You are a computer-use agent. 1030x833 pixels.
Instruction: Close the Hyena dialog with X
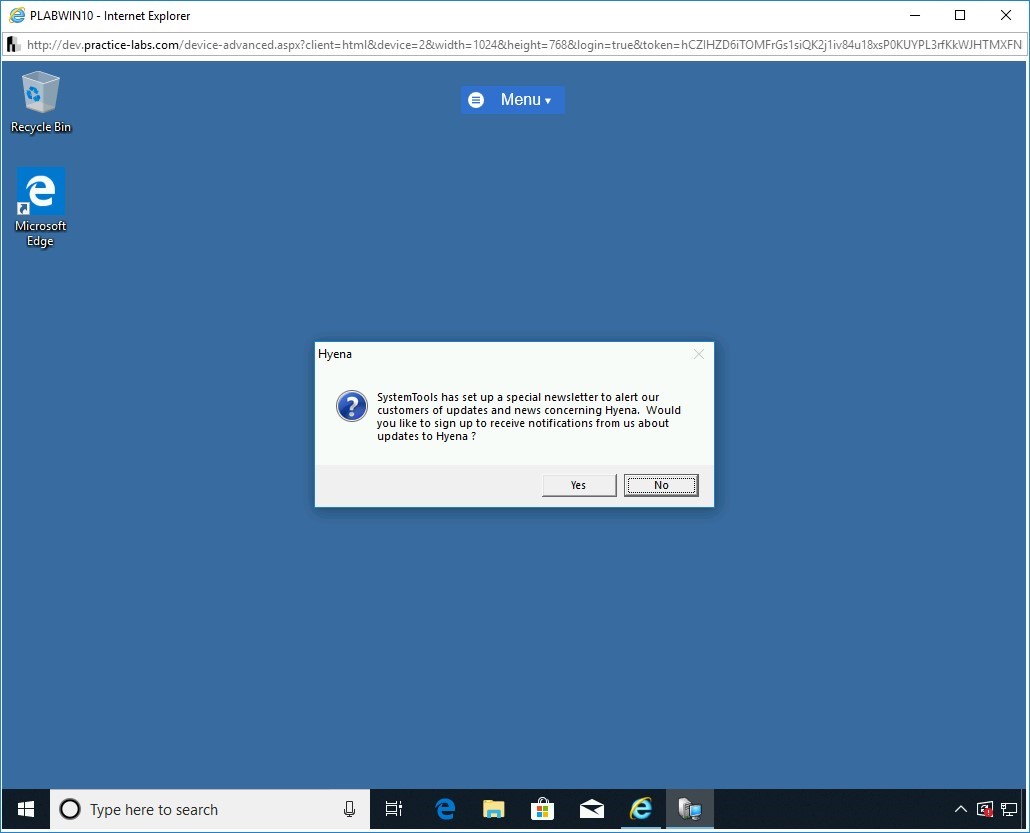pyautogui.click(x=699, y=354)
